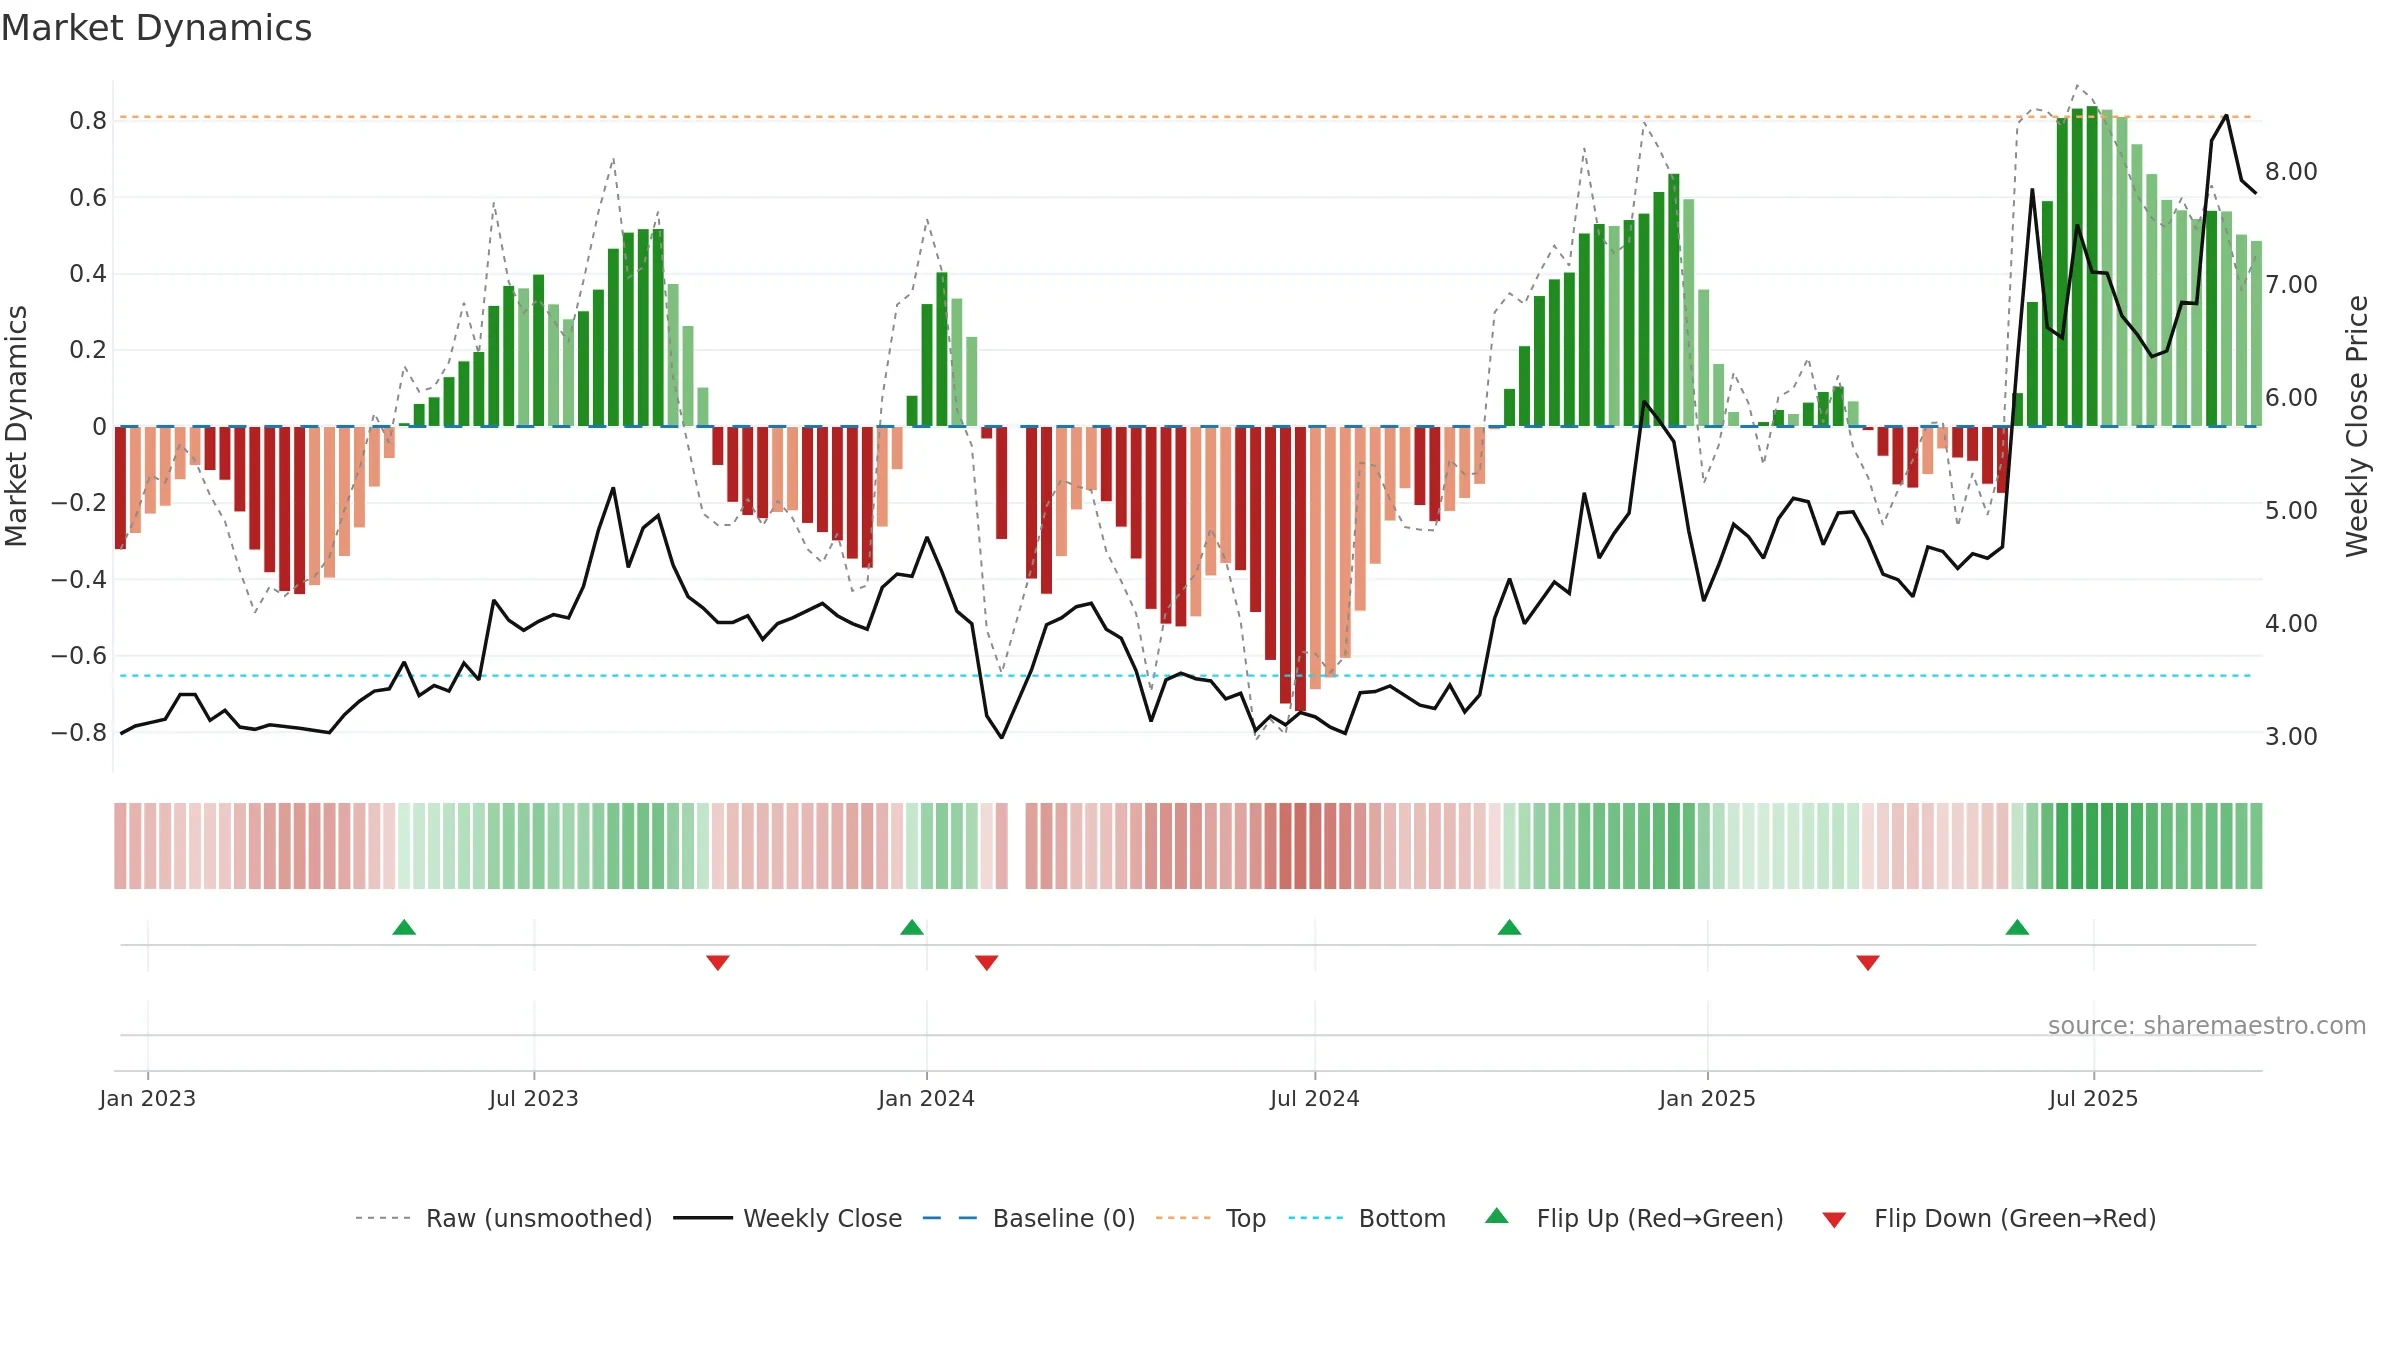Select the red flip-down marker after Jul 2023
2400x1350 pixels.
pos(718,963)
